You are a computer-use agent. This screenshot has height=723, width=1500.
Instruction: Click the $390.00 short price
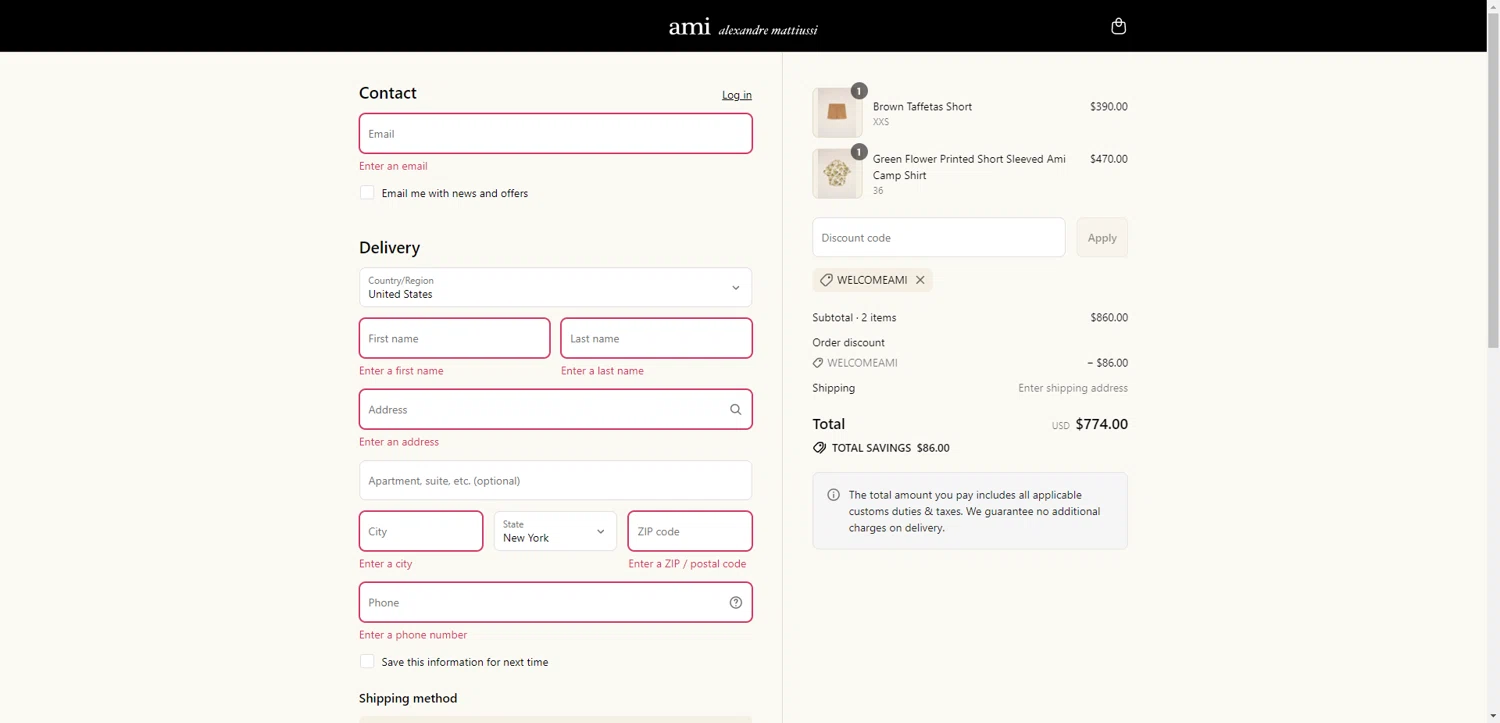(x=1109, y=106)
